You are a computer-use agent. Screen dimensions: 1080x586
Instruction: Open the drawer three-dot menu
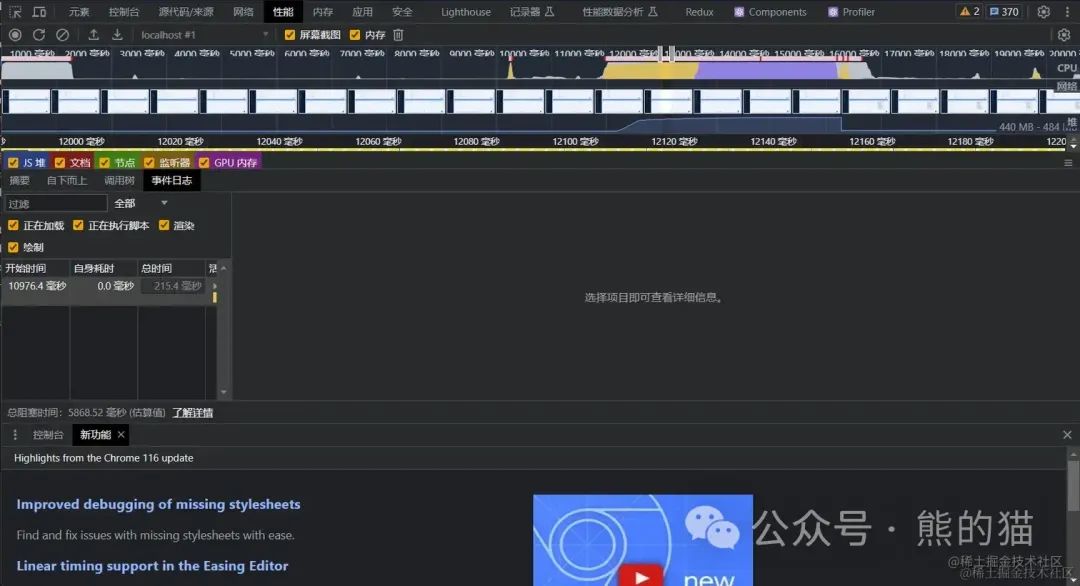(x=15, y=435)
